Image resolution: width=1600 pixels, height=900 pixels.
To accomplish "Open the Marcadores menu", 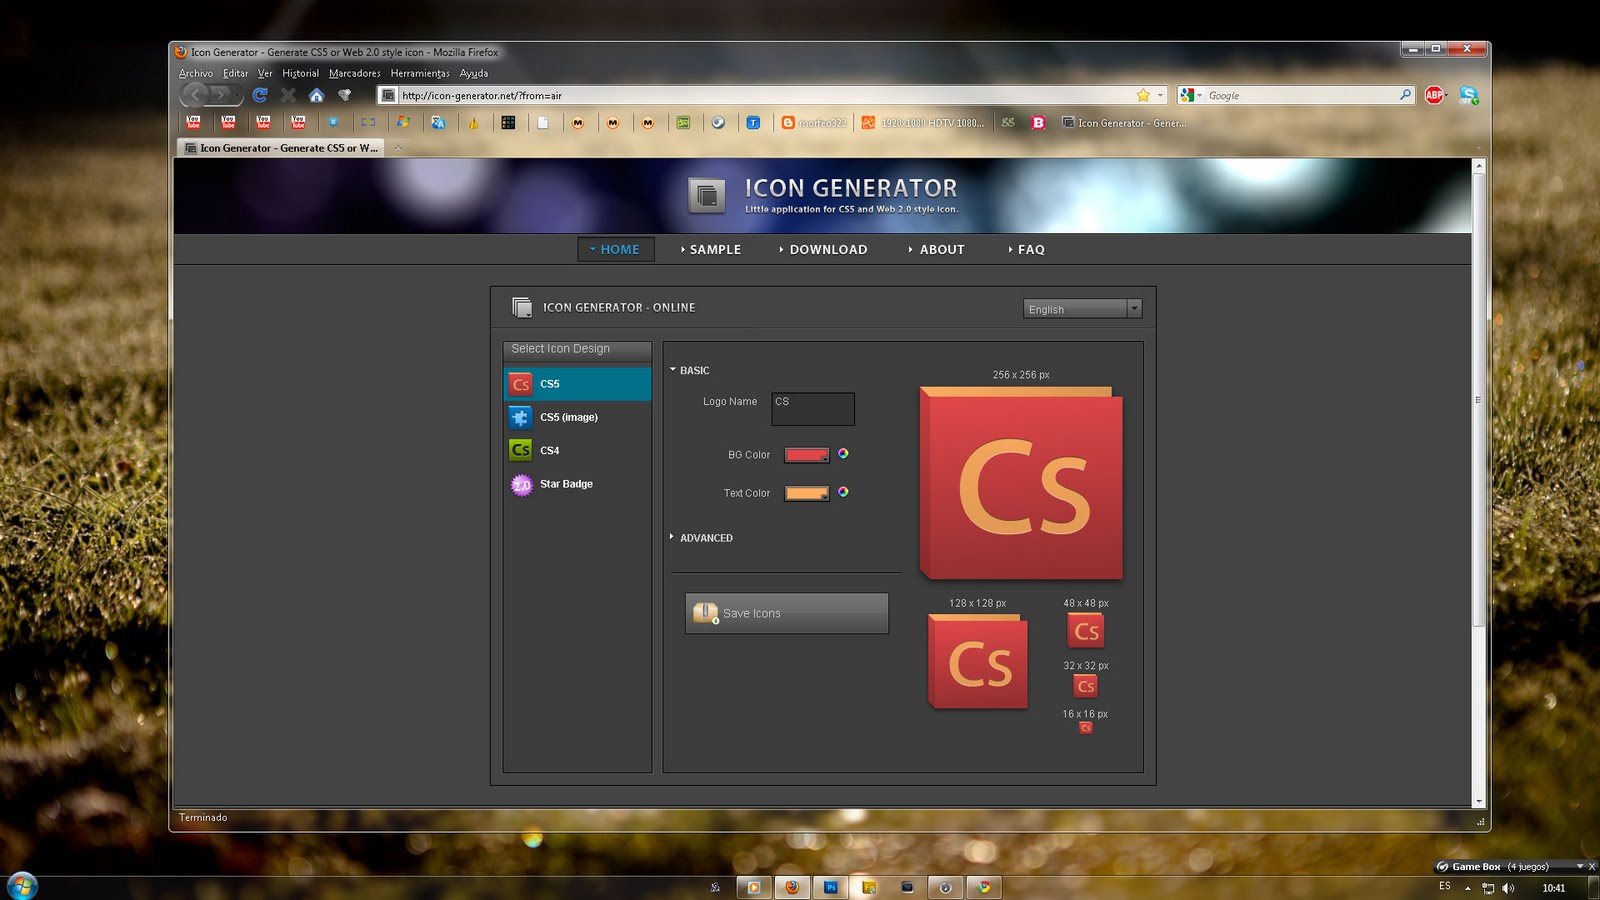I will [x=355, y=73].
